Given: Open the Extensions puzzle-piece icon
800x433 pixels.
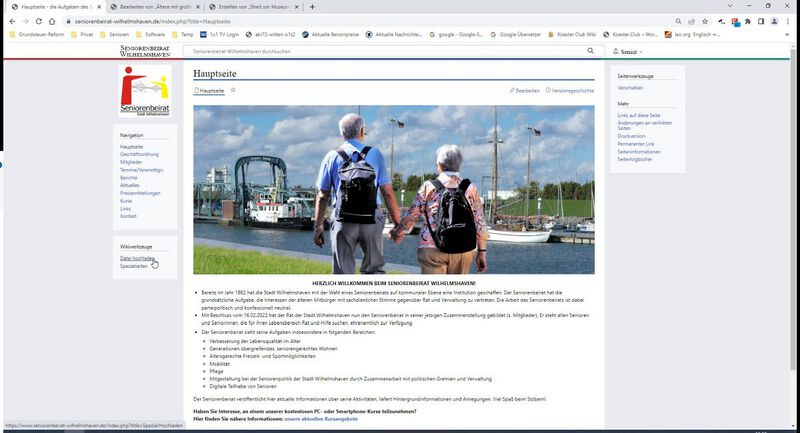Looking at the screenshot, I should coord(748,21).
